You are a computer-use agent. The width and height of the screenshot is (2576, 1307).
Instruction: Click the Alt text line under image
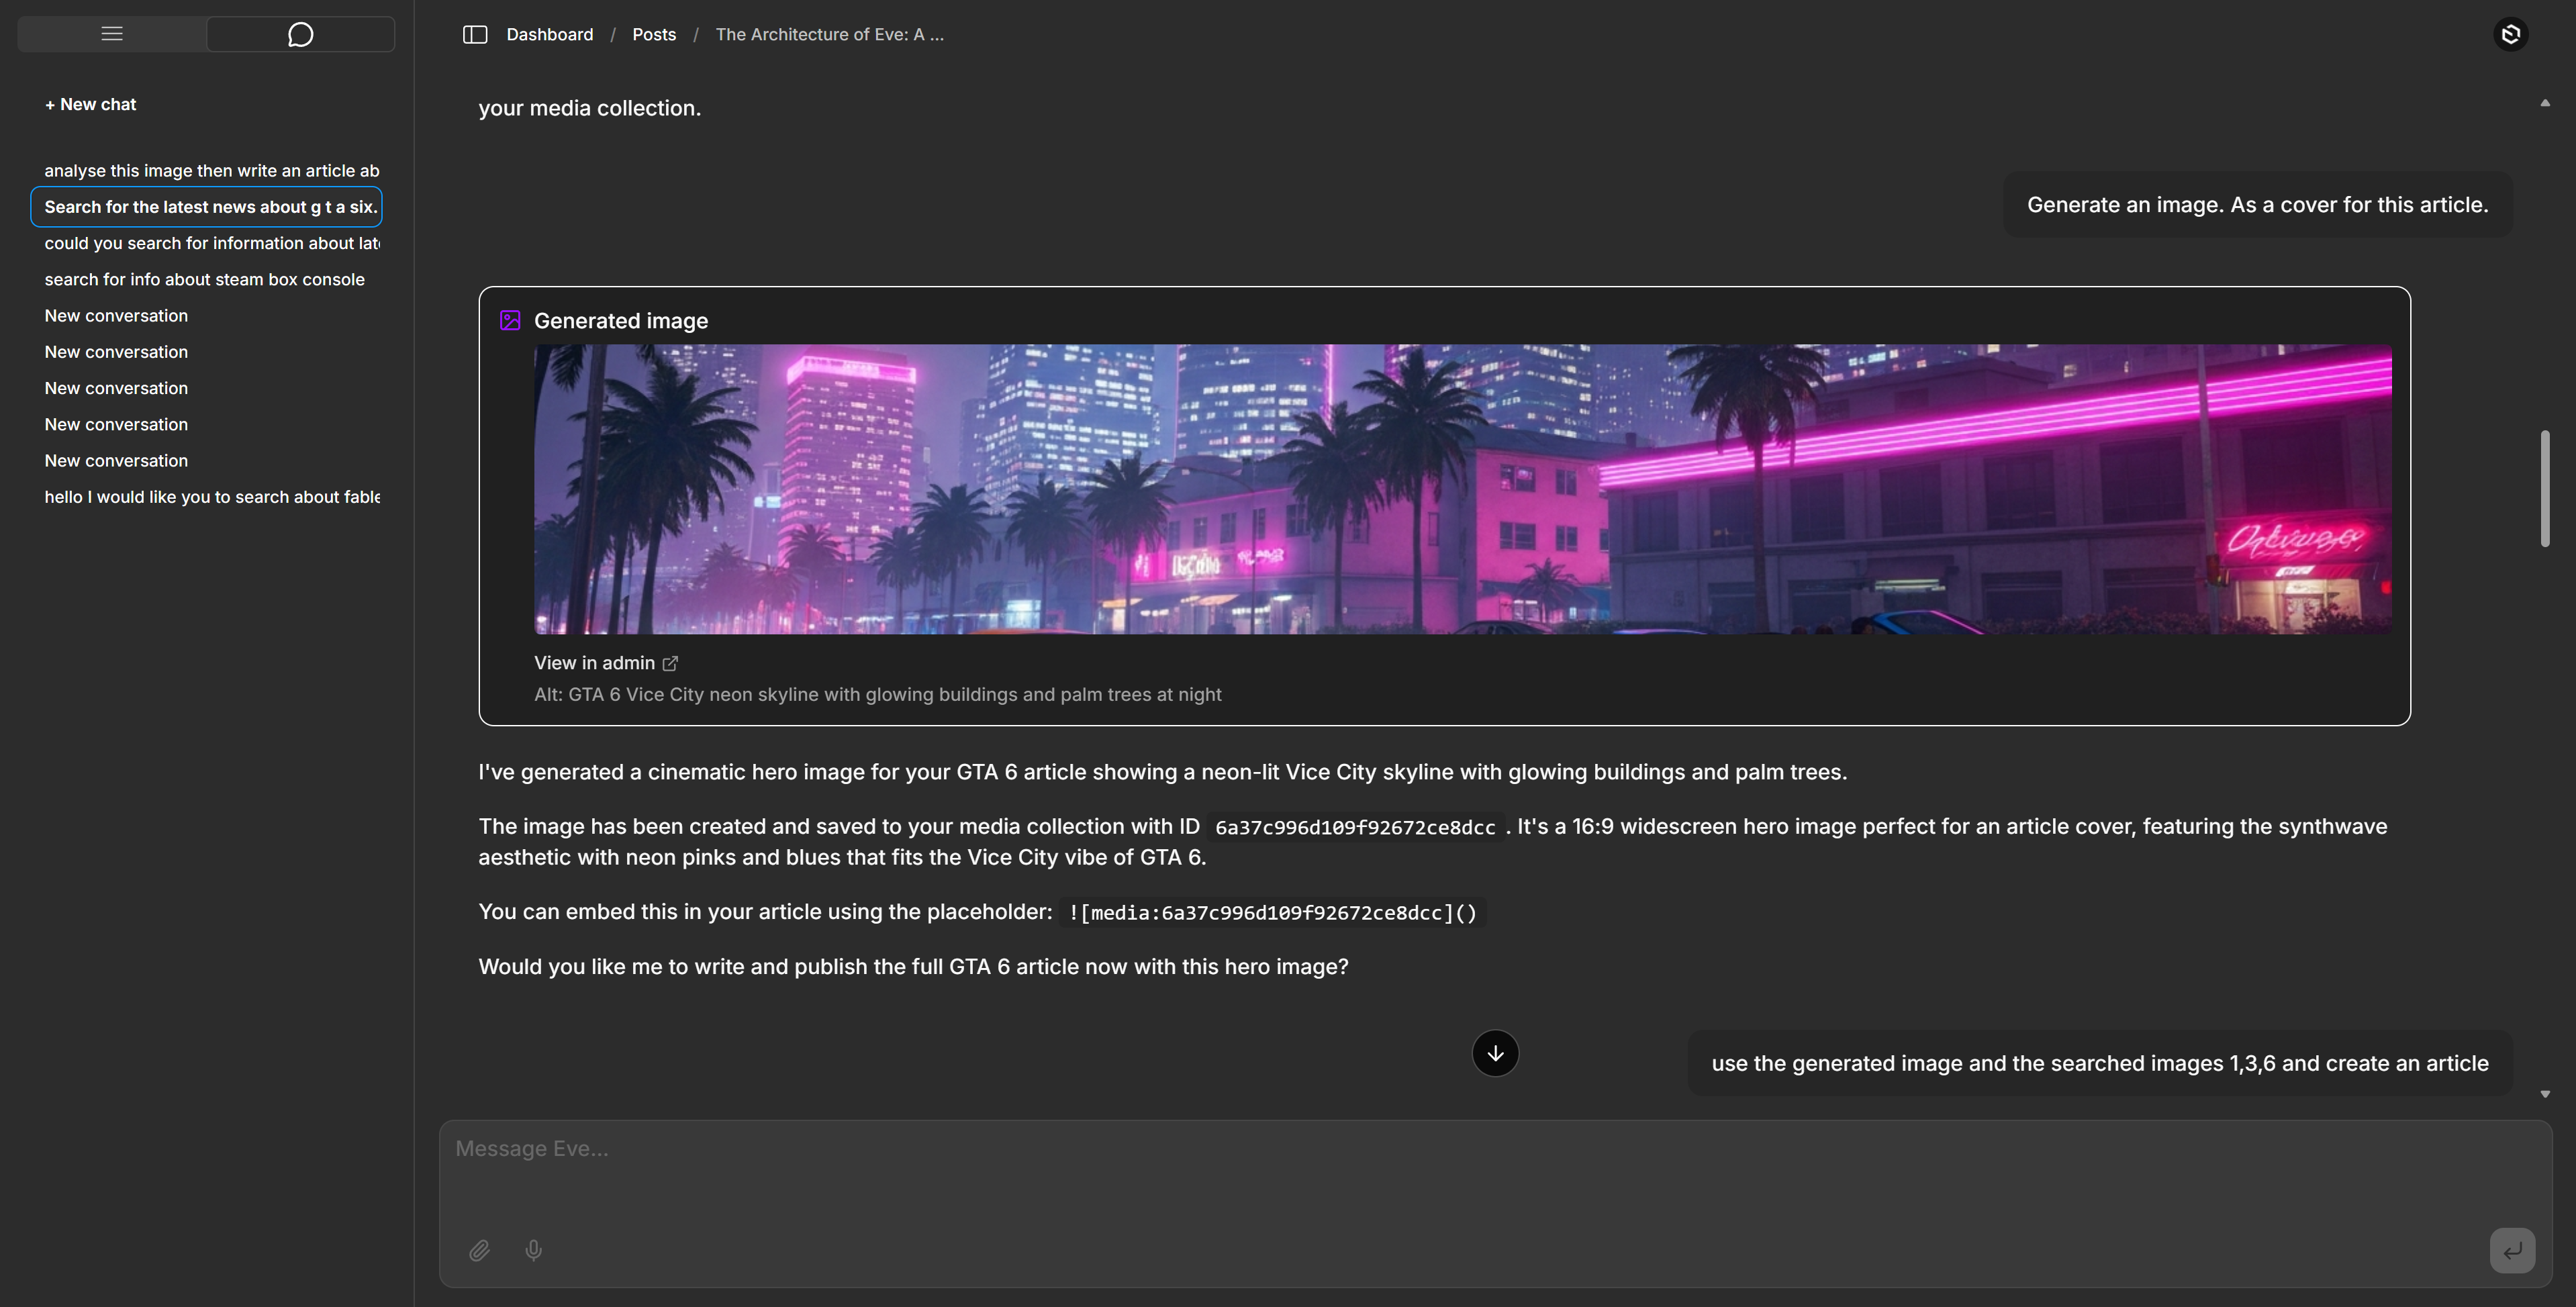[x=877, y=694]
